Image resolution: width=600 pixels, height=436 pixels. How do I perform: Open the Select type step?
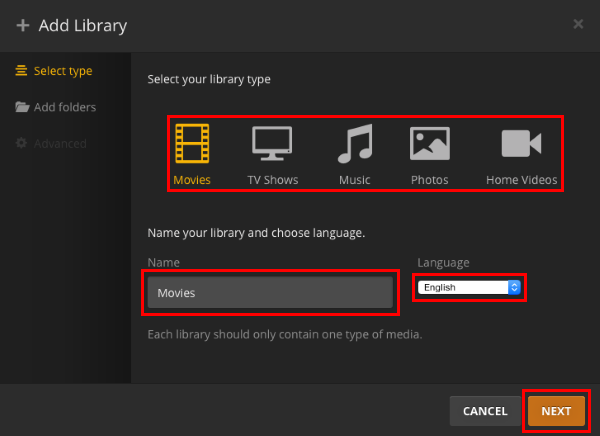[54, 71]
